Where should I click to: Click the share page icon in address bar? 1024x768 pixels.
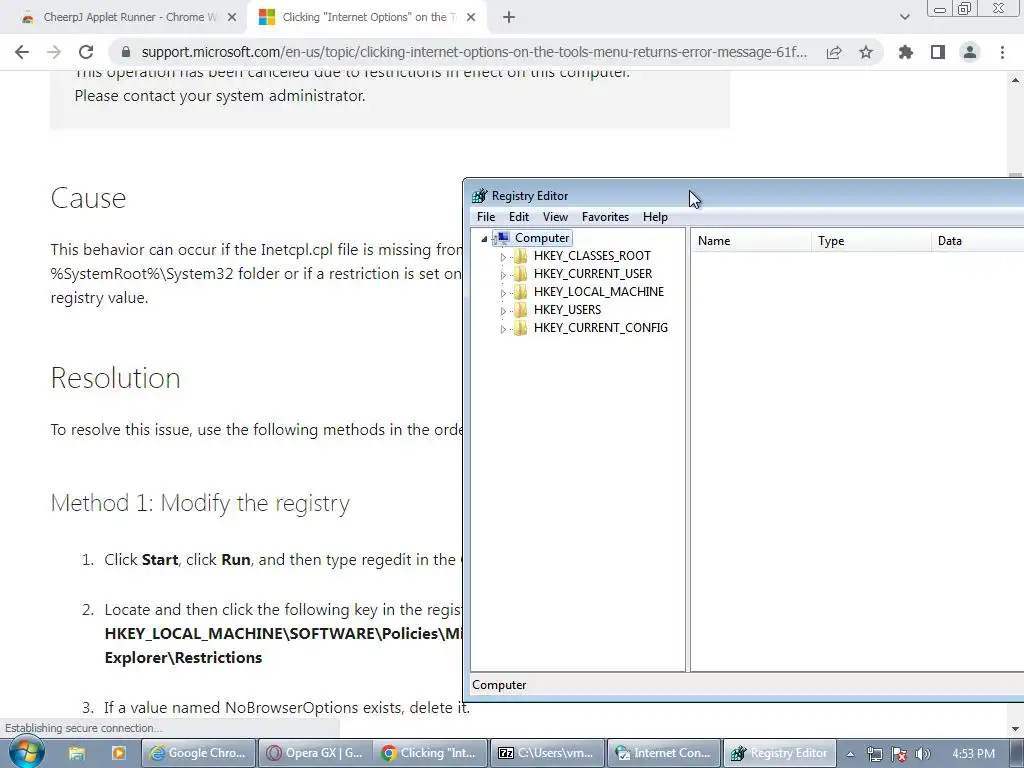[x=834, y=52]
